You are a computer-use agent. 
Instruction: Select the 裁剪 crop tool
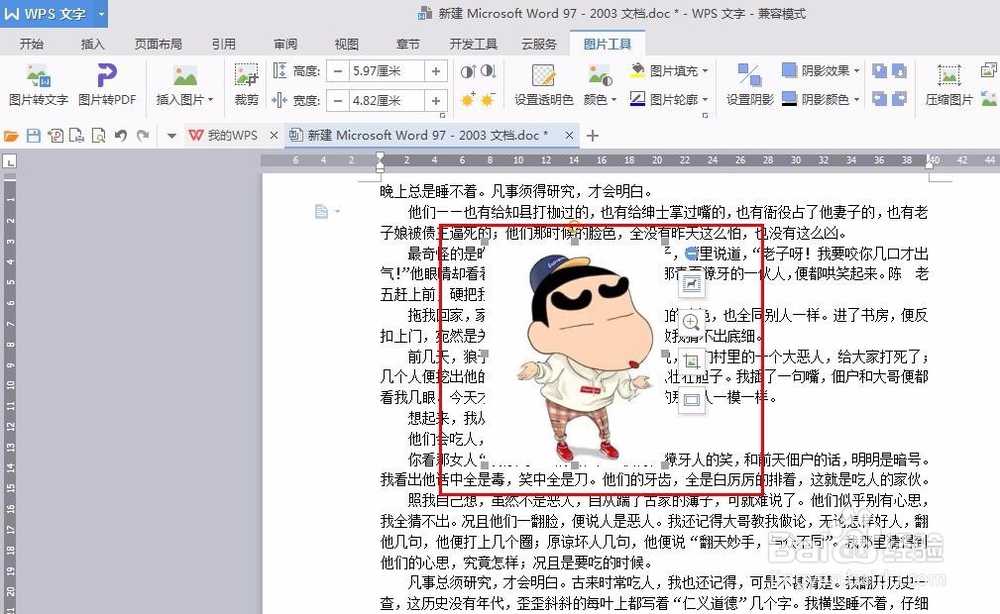(246, 85)
